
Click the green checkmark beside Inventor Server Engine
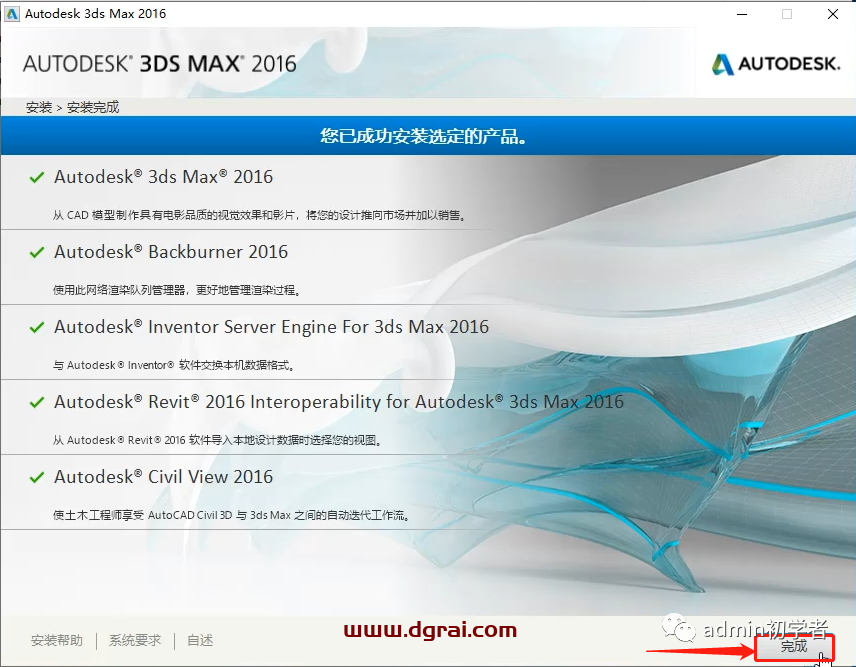37,327
